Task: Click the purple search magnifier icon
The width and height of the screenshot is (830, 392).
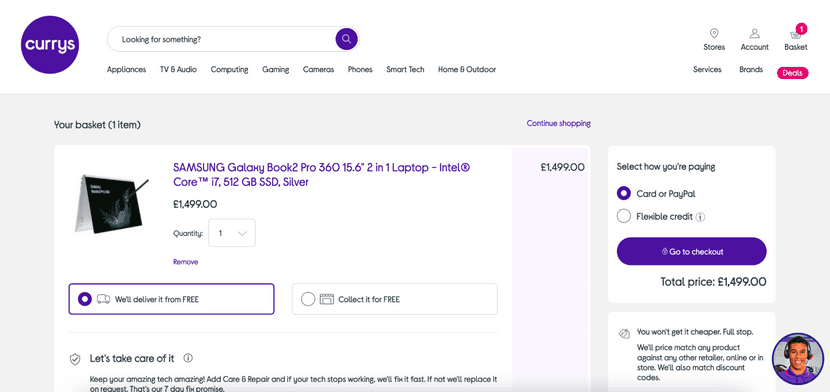Action: point(346,39)
